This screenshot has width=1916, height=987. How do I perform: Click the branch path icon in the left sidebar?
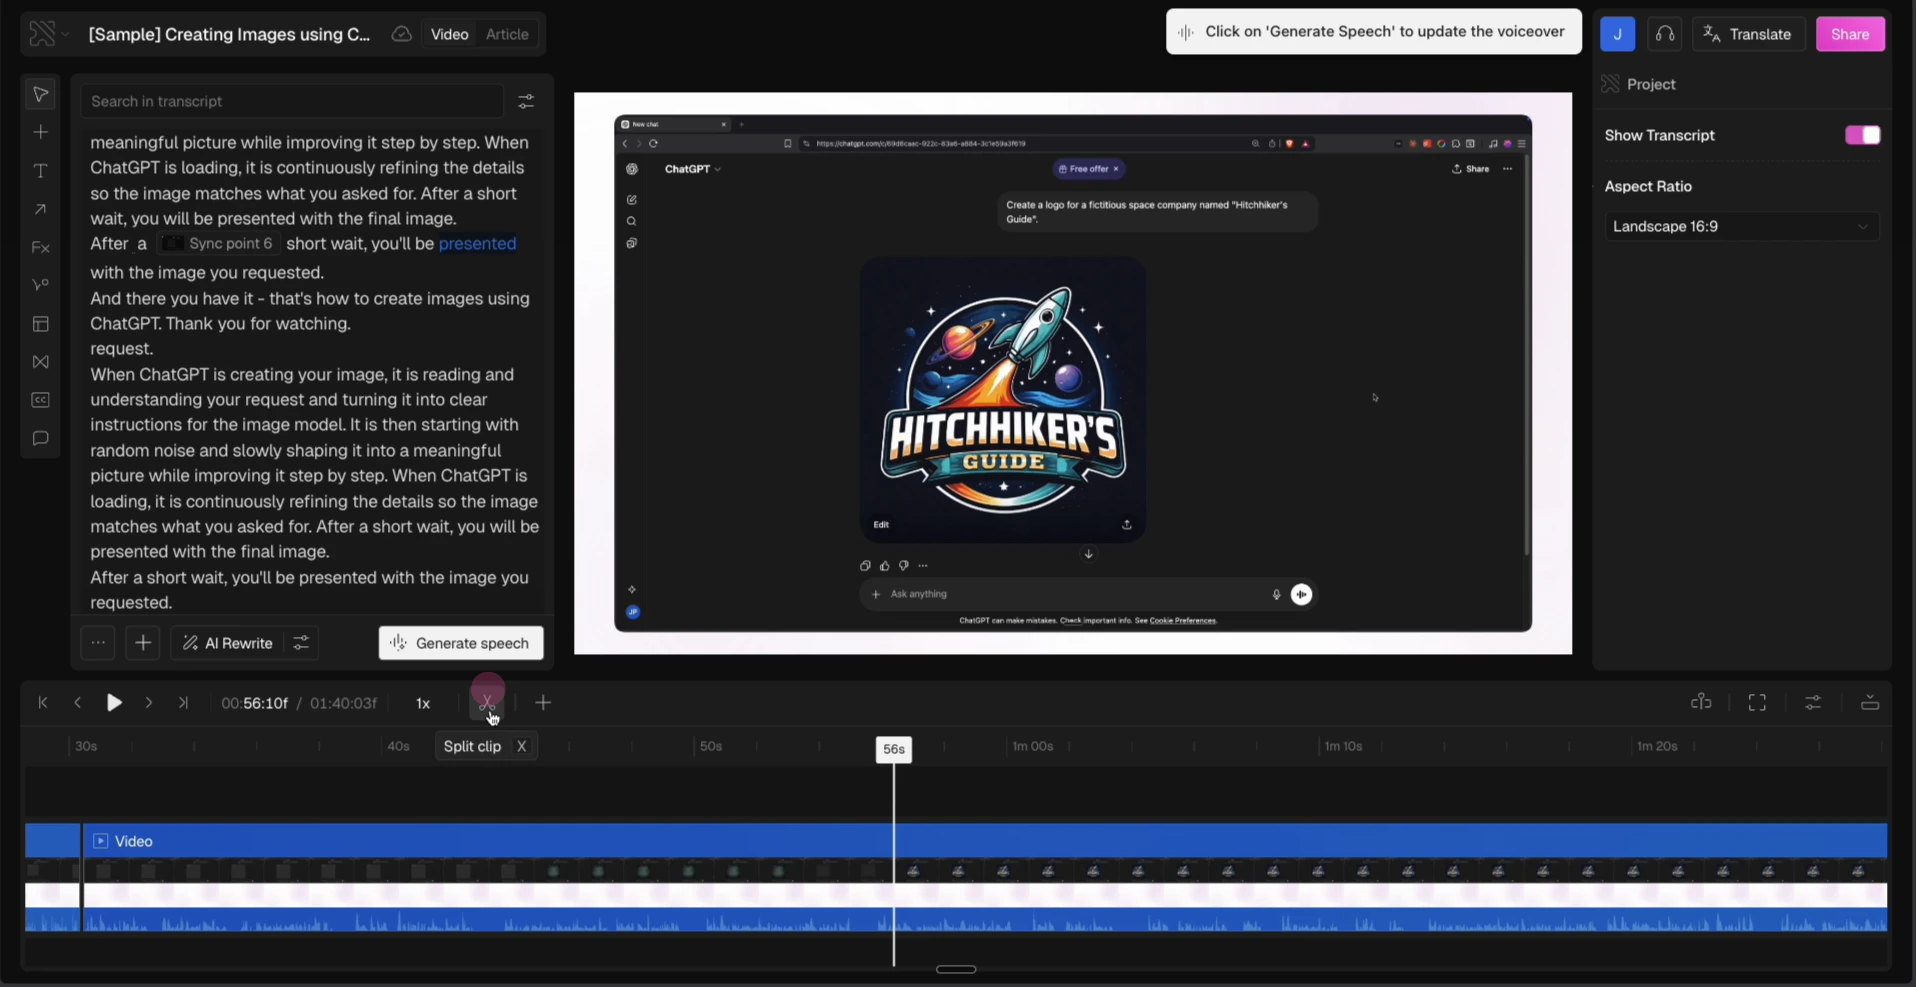coord(40,285)
